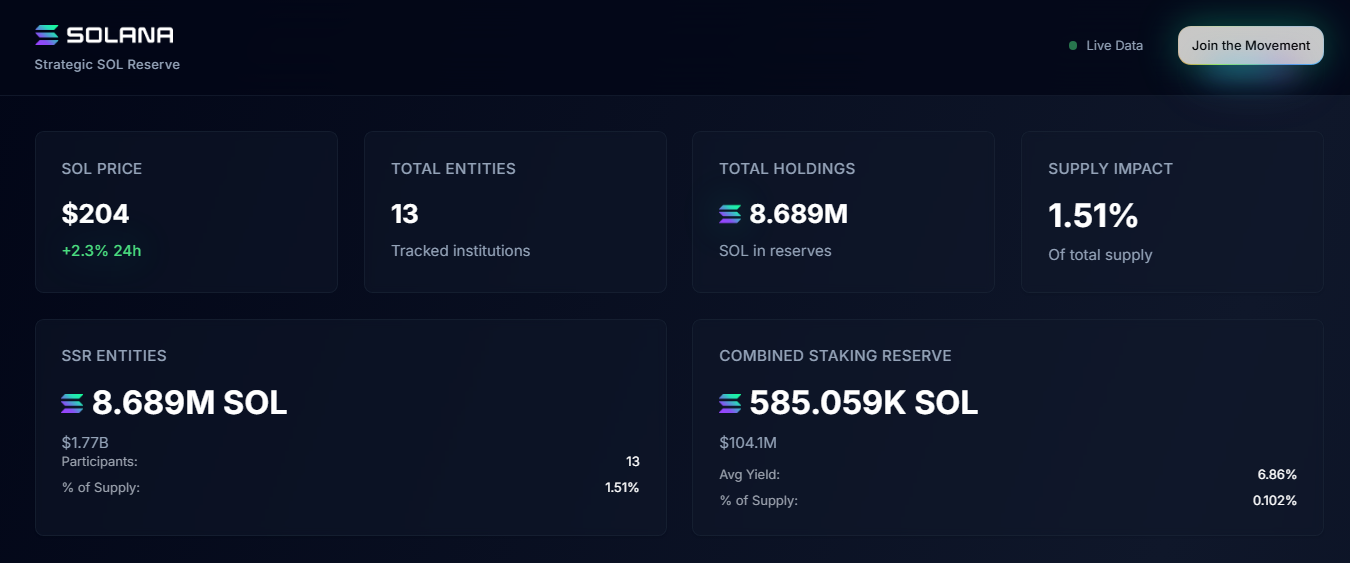Click the Avg Yield: label
The height and width of the screenshot is (563, 1350).
(750, 474)
